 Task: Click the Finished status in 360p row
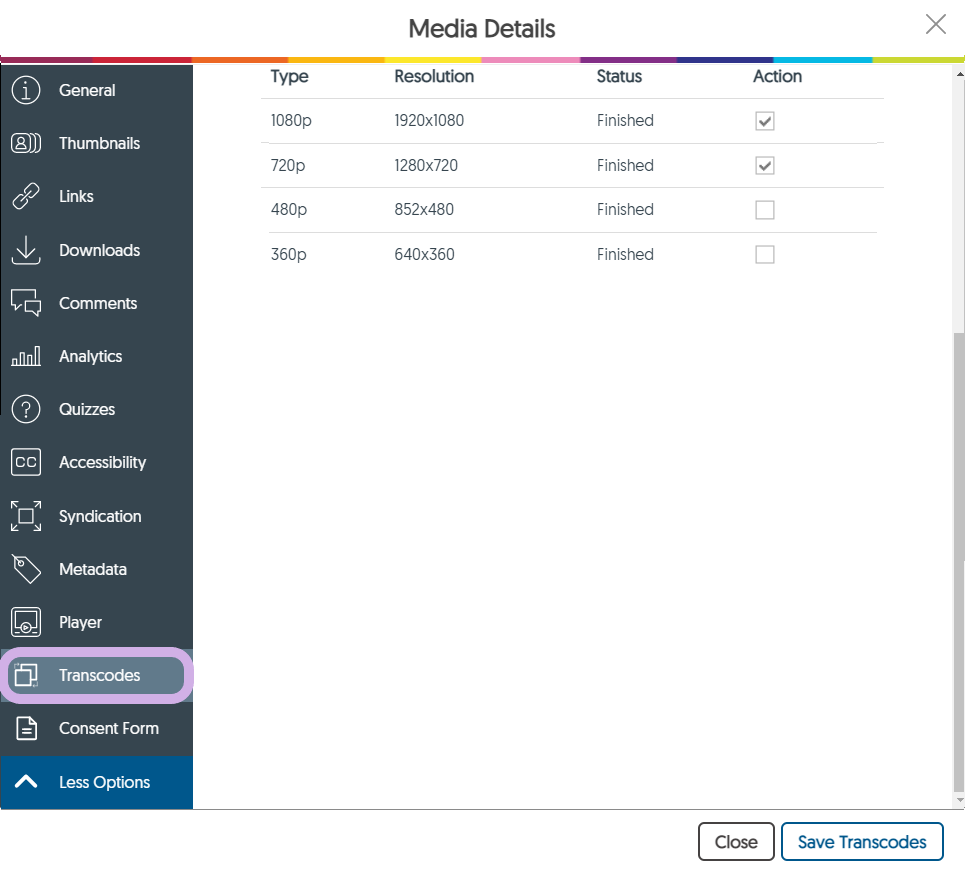[x=625, y=254]
